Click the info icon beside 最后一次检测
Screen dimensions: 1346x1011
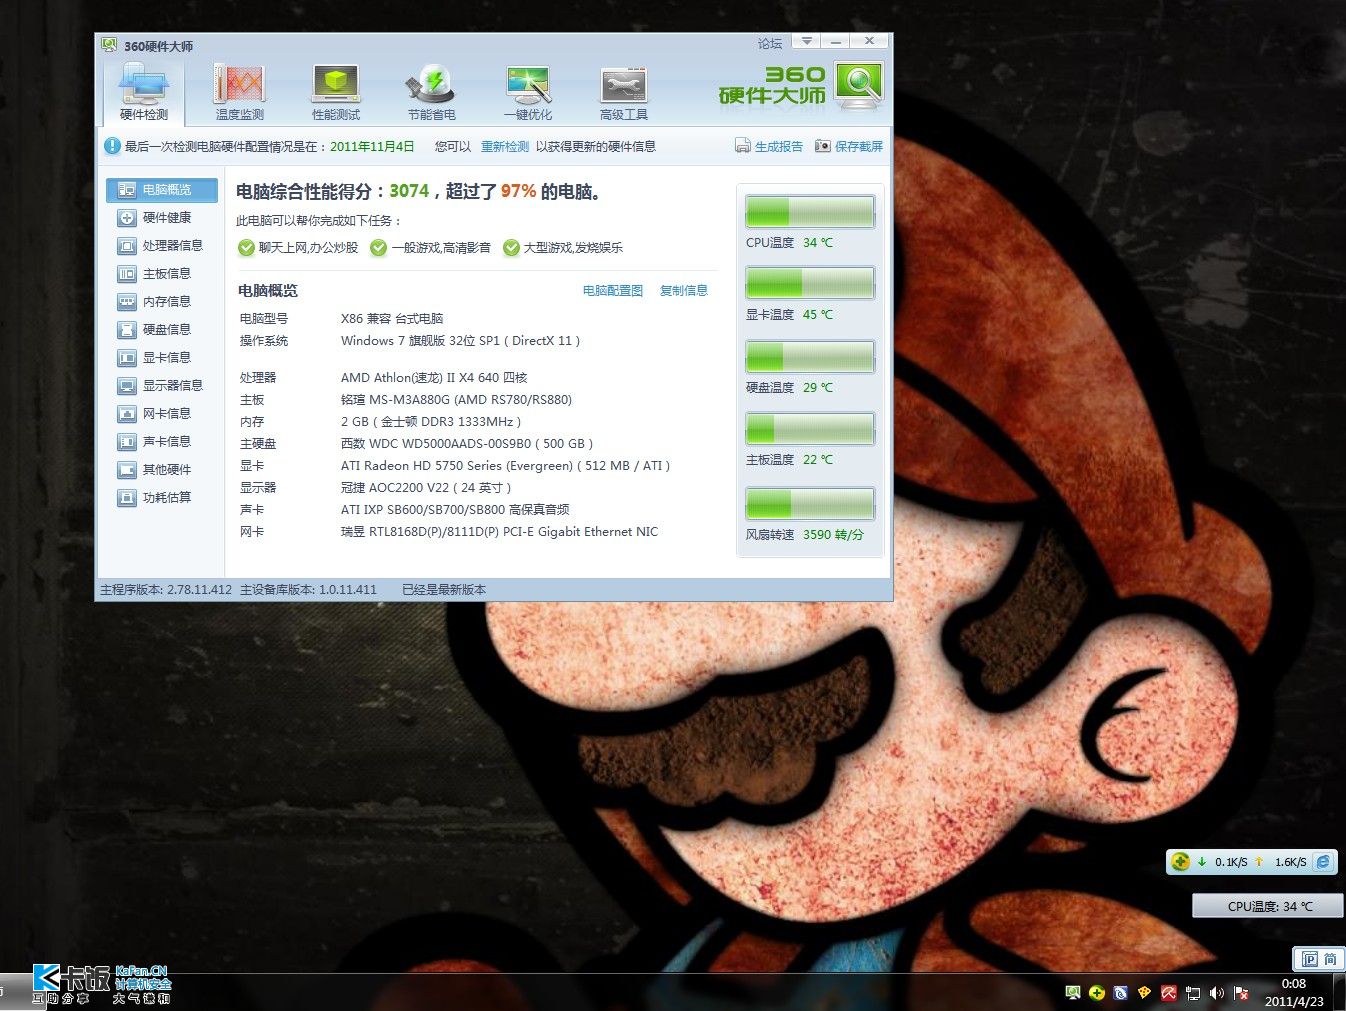[x=112, y=146]
